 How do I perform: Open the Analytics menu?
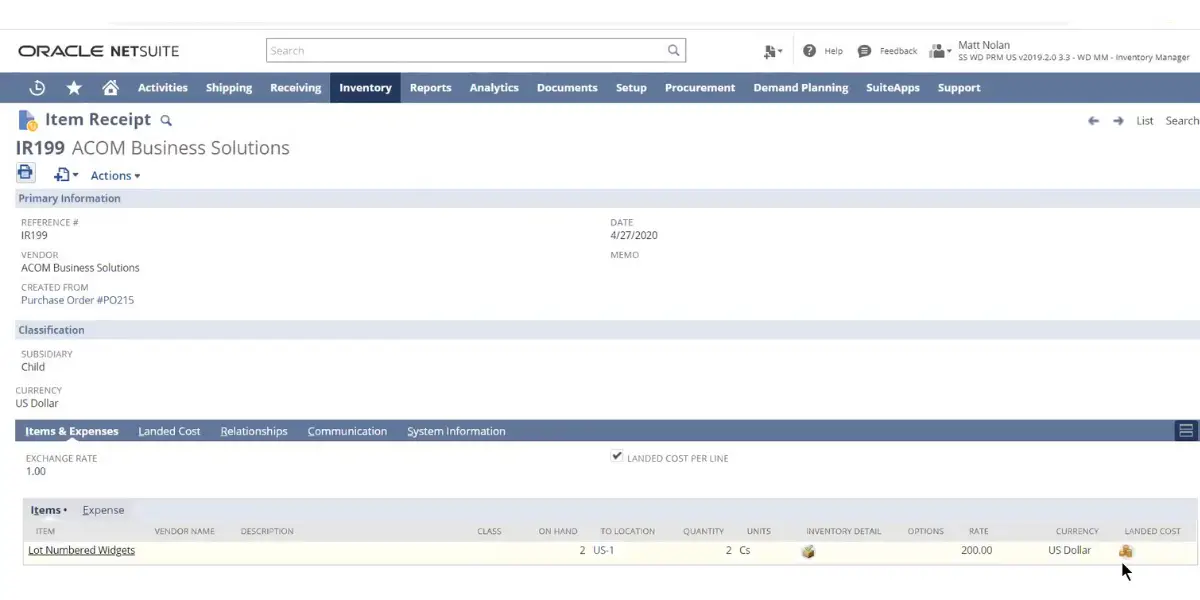click(x=494, y=88)
